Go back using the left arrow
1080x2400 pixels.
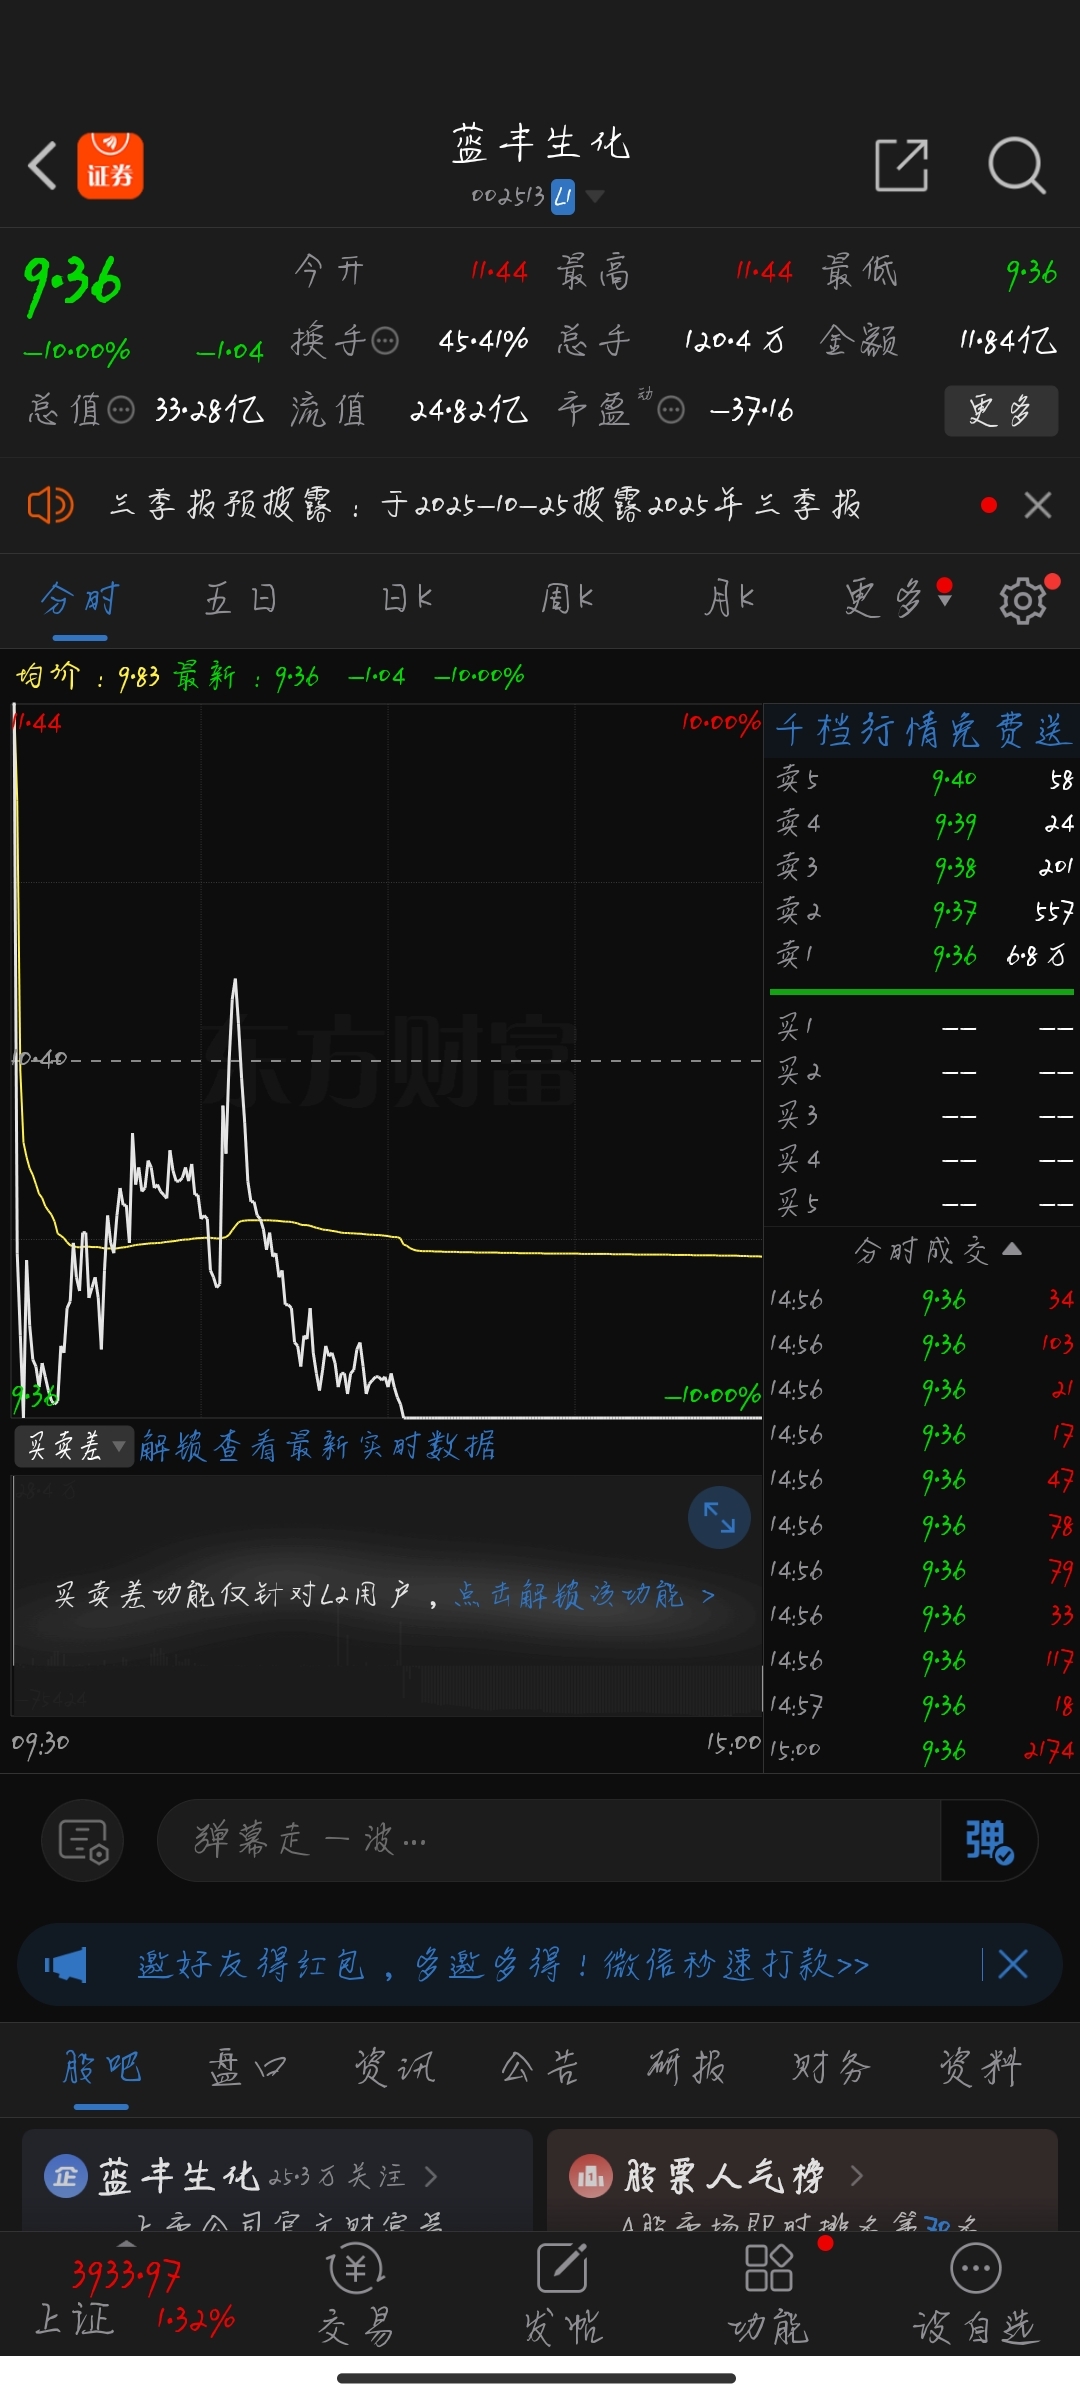click(42, 165)
